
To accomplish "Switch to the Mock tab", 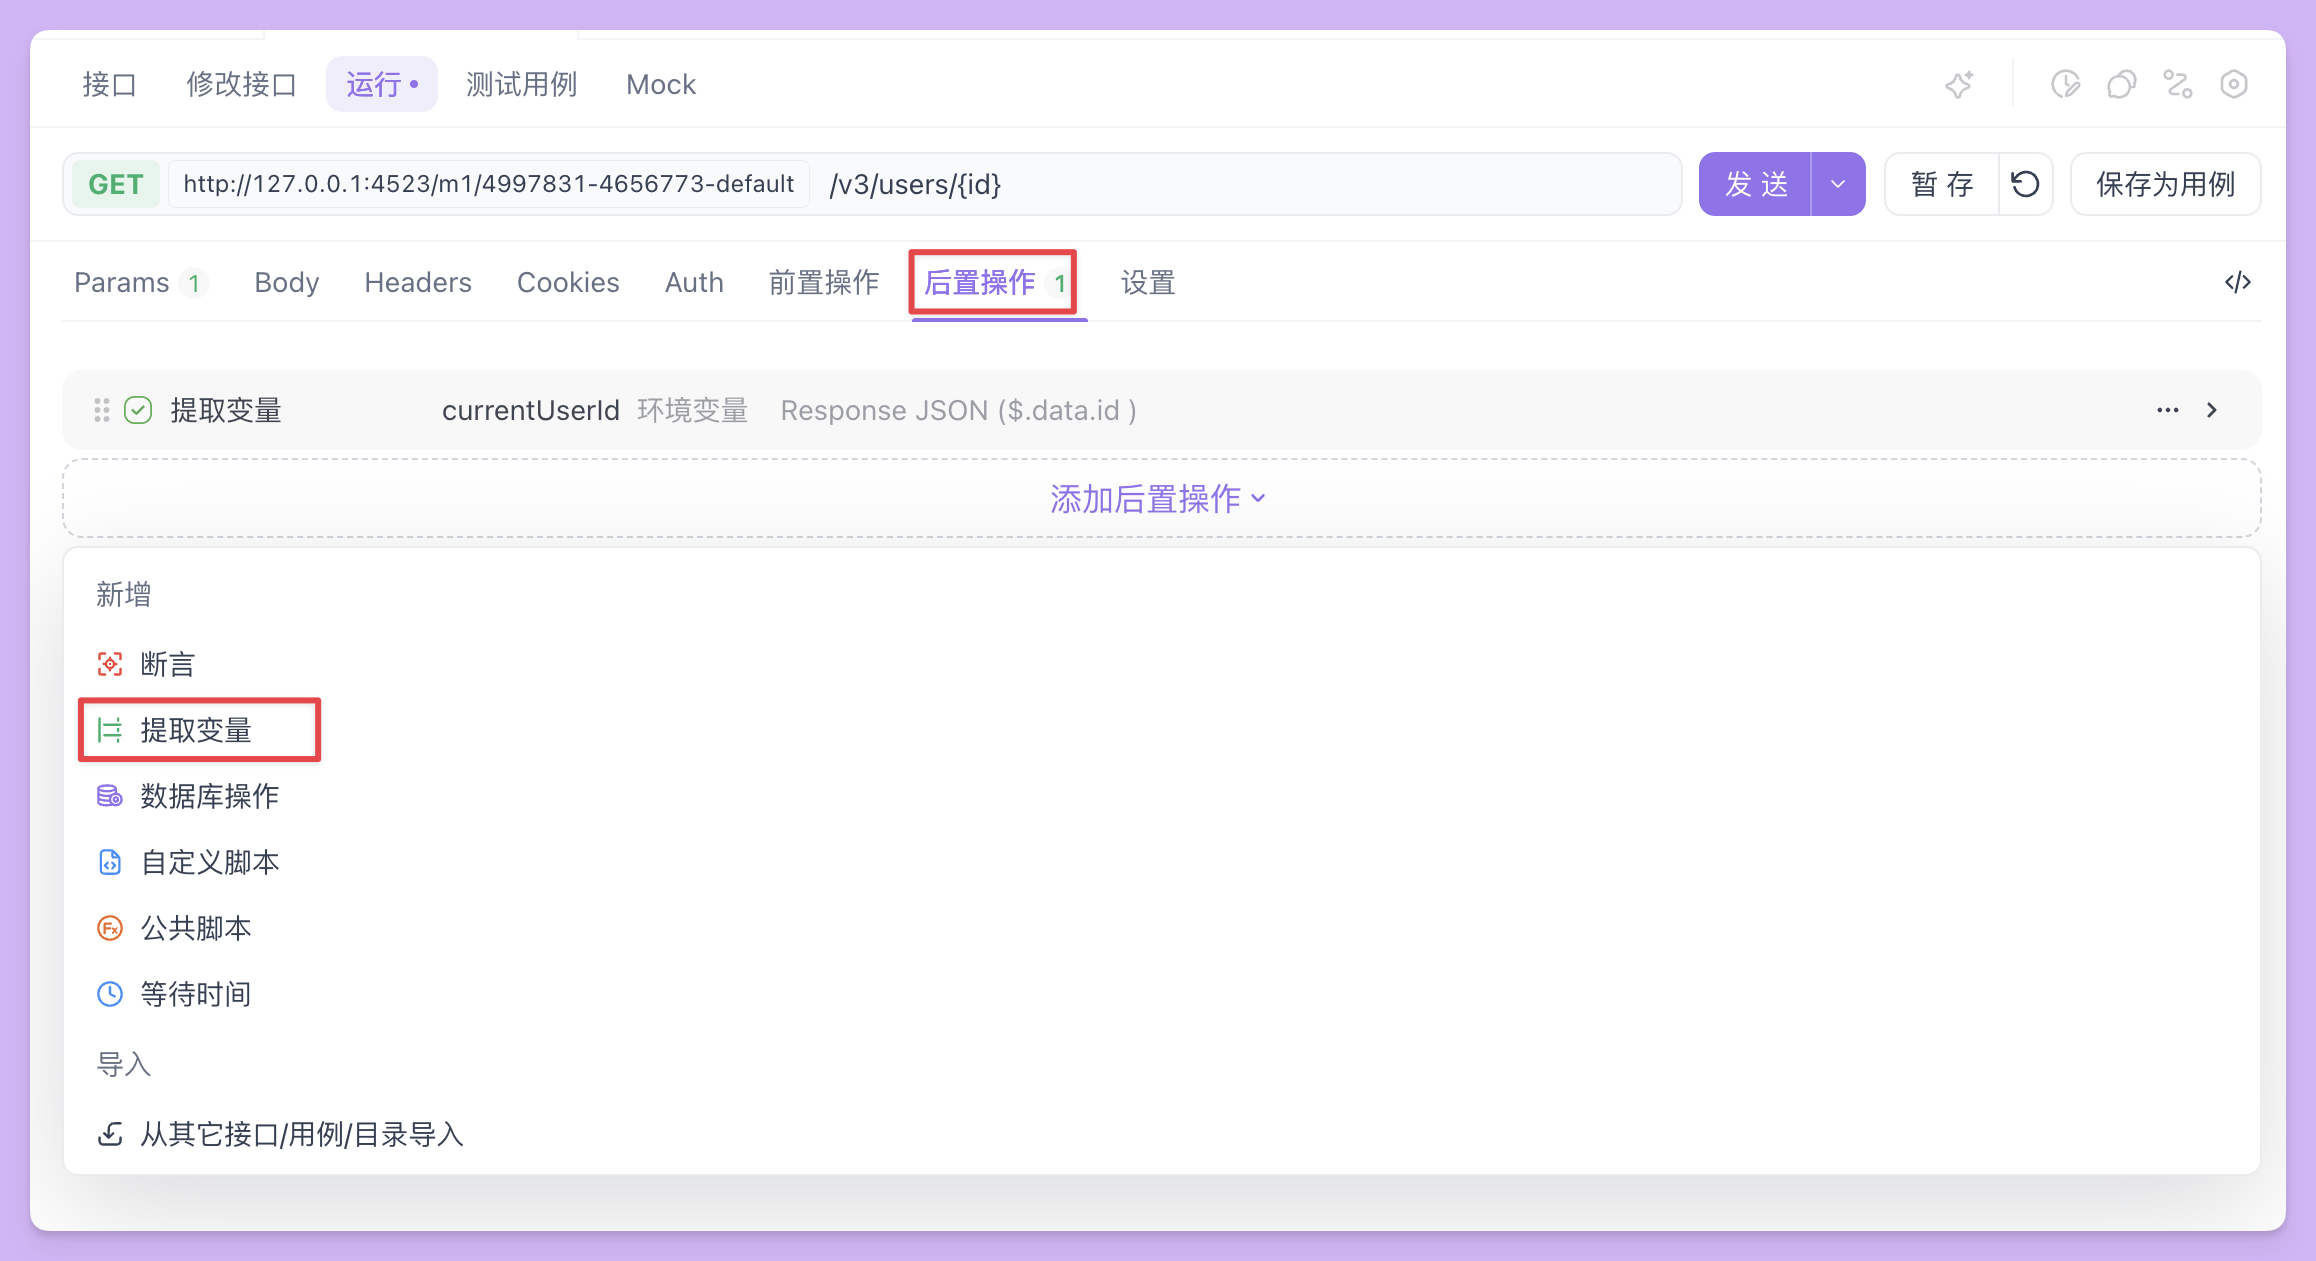I will [661, 84].
